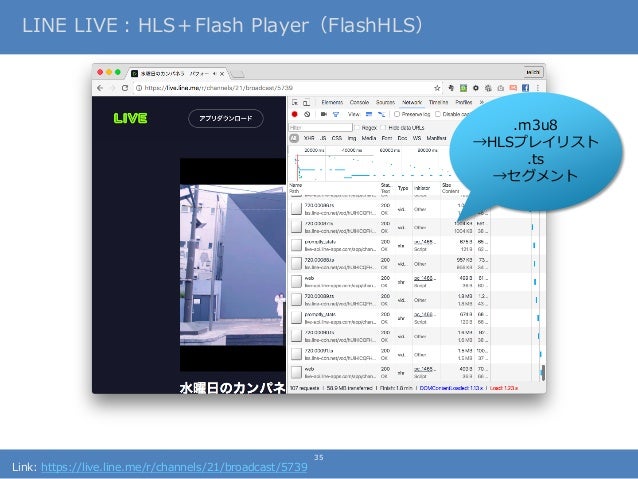Filter requests by JS

tap(323, 138)
